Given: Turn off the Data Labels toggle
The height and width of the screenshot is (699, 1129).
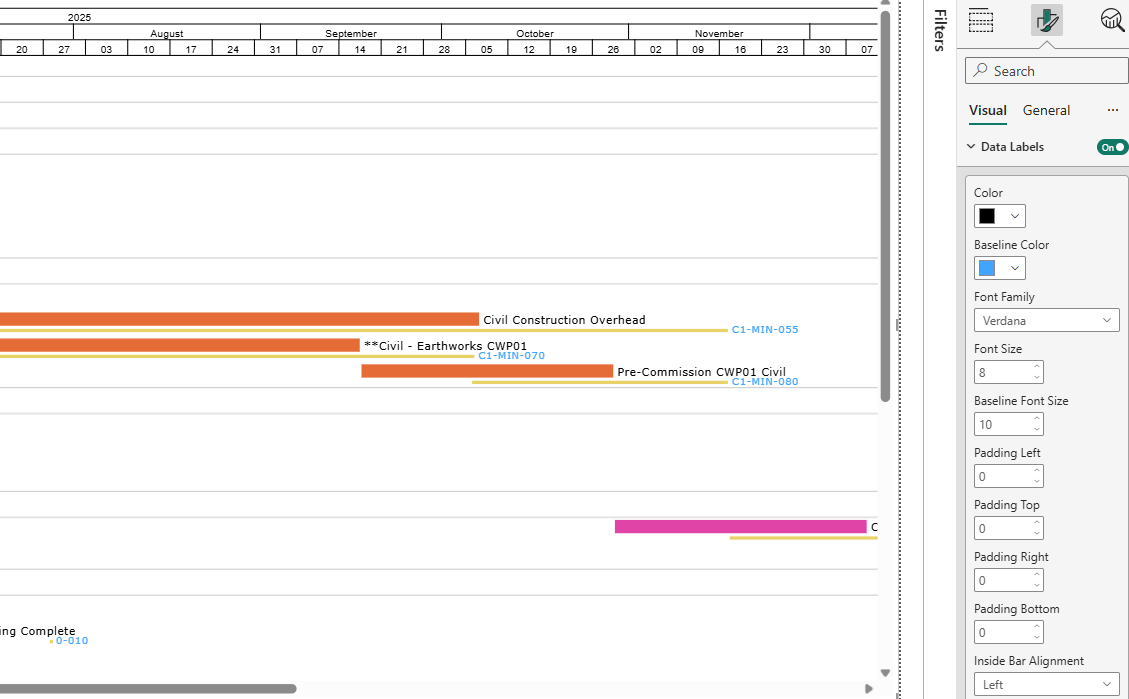Looking at the screenshot, I should [1111, 146].
